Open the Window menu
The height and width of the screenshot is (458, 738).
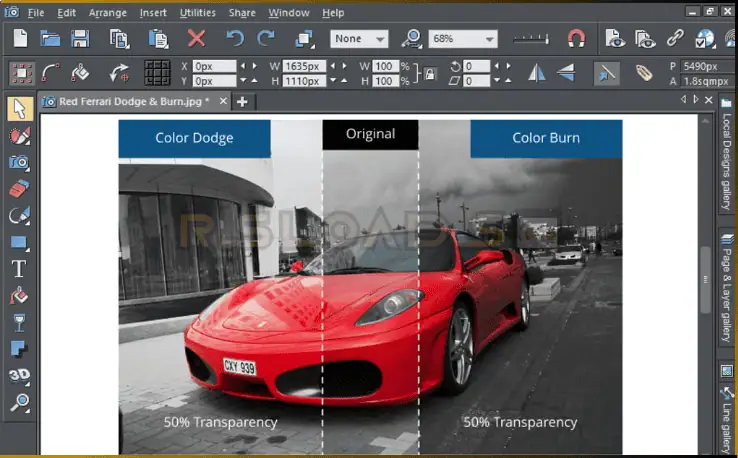pyautogui.click(x=289, y=13)
